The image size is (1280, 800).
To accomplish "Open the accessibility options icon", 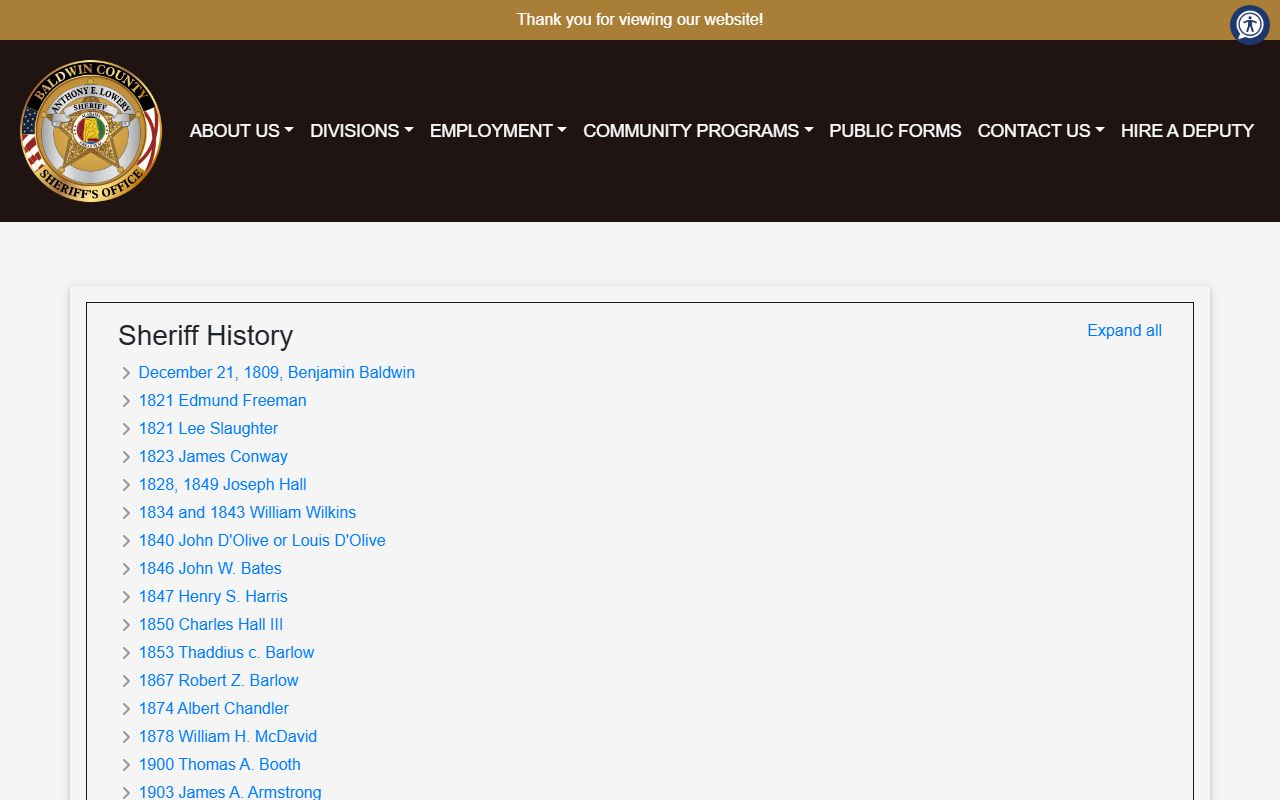I will coord(1249,25).
